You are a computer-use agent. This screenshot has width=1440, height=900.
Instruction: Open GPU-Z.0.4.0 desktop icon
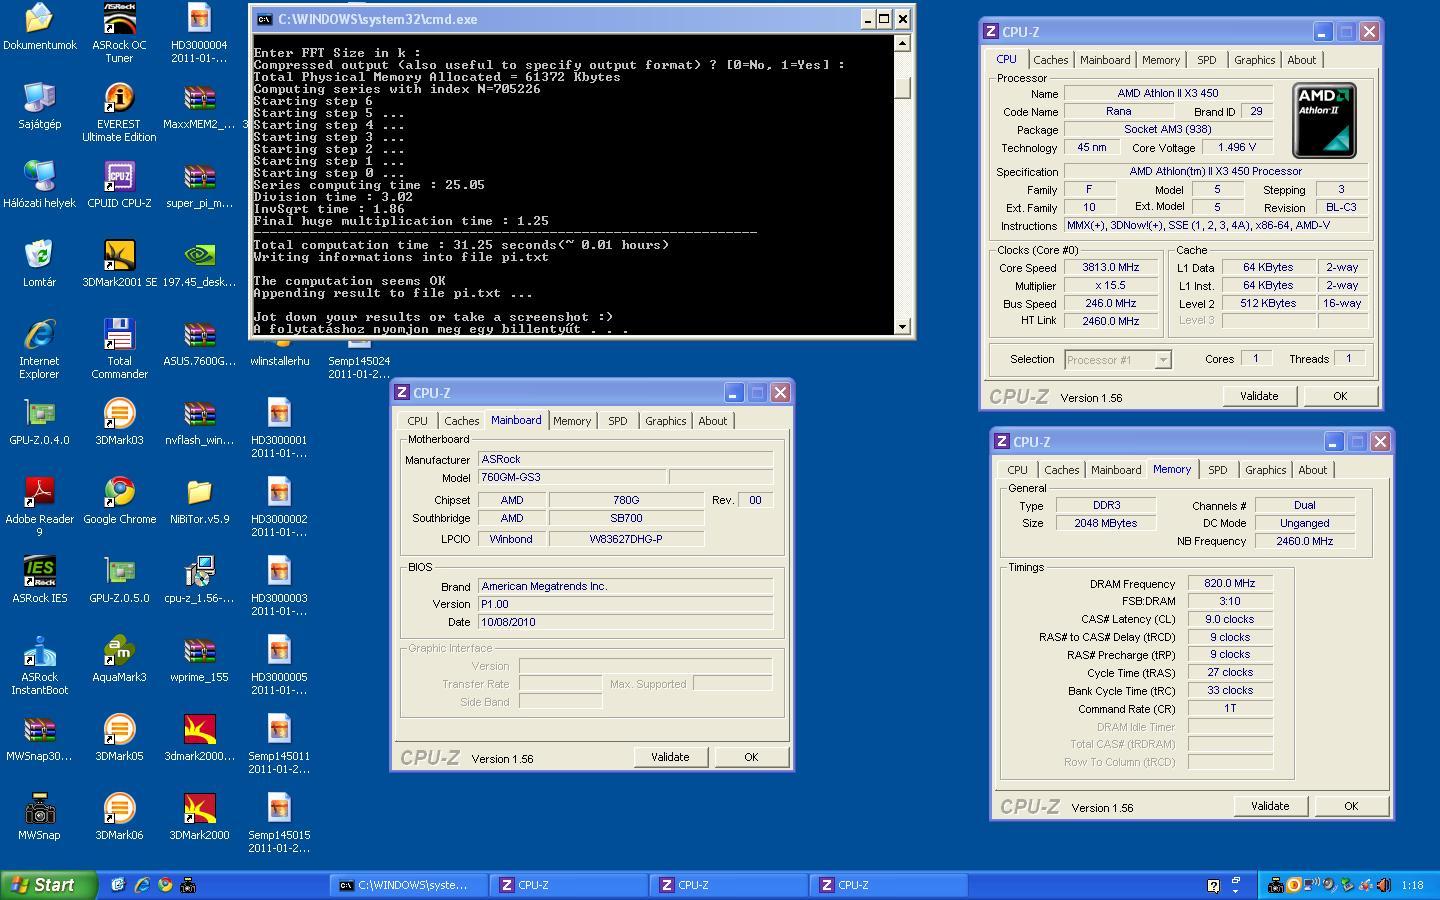coord(39,421)
